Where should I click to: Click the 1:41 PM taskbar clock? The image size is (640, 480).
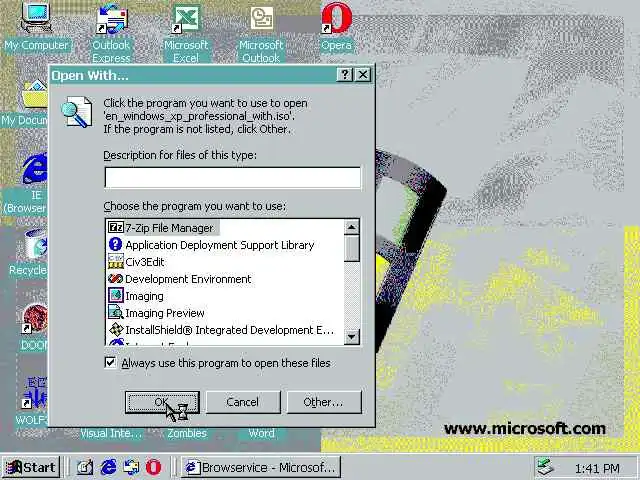[x=597, y=468]
